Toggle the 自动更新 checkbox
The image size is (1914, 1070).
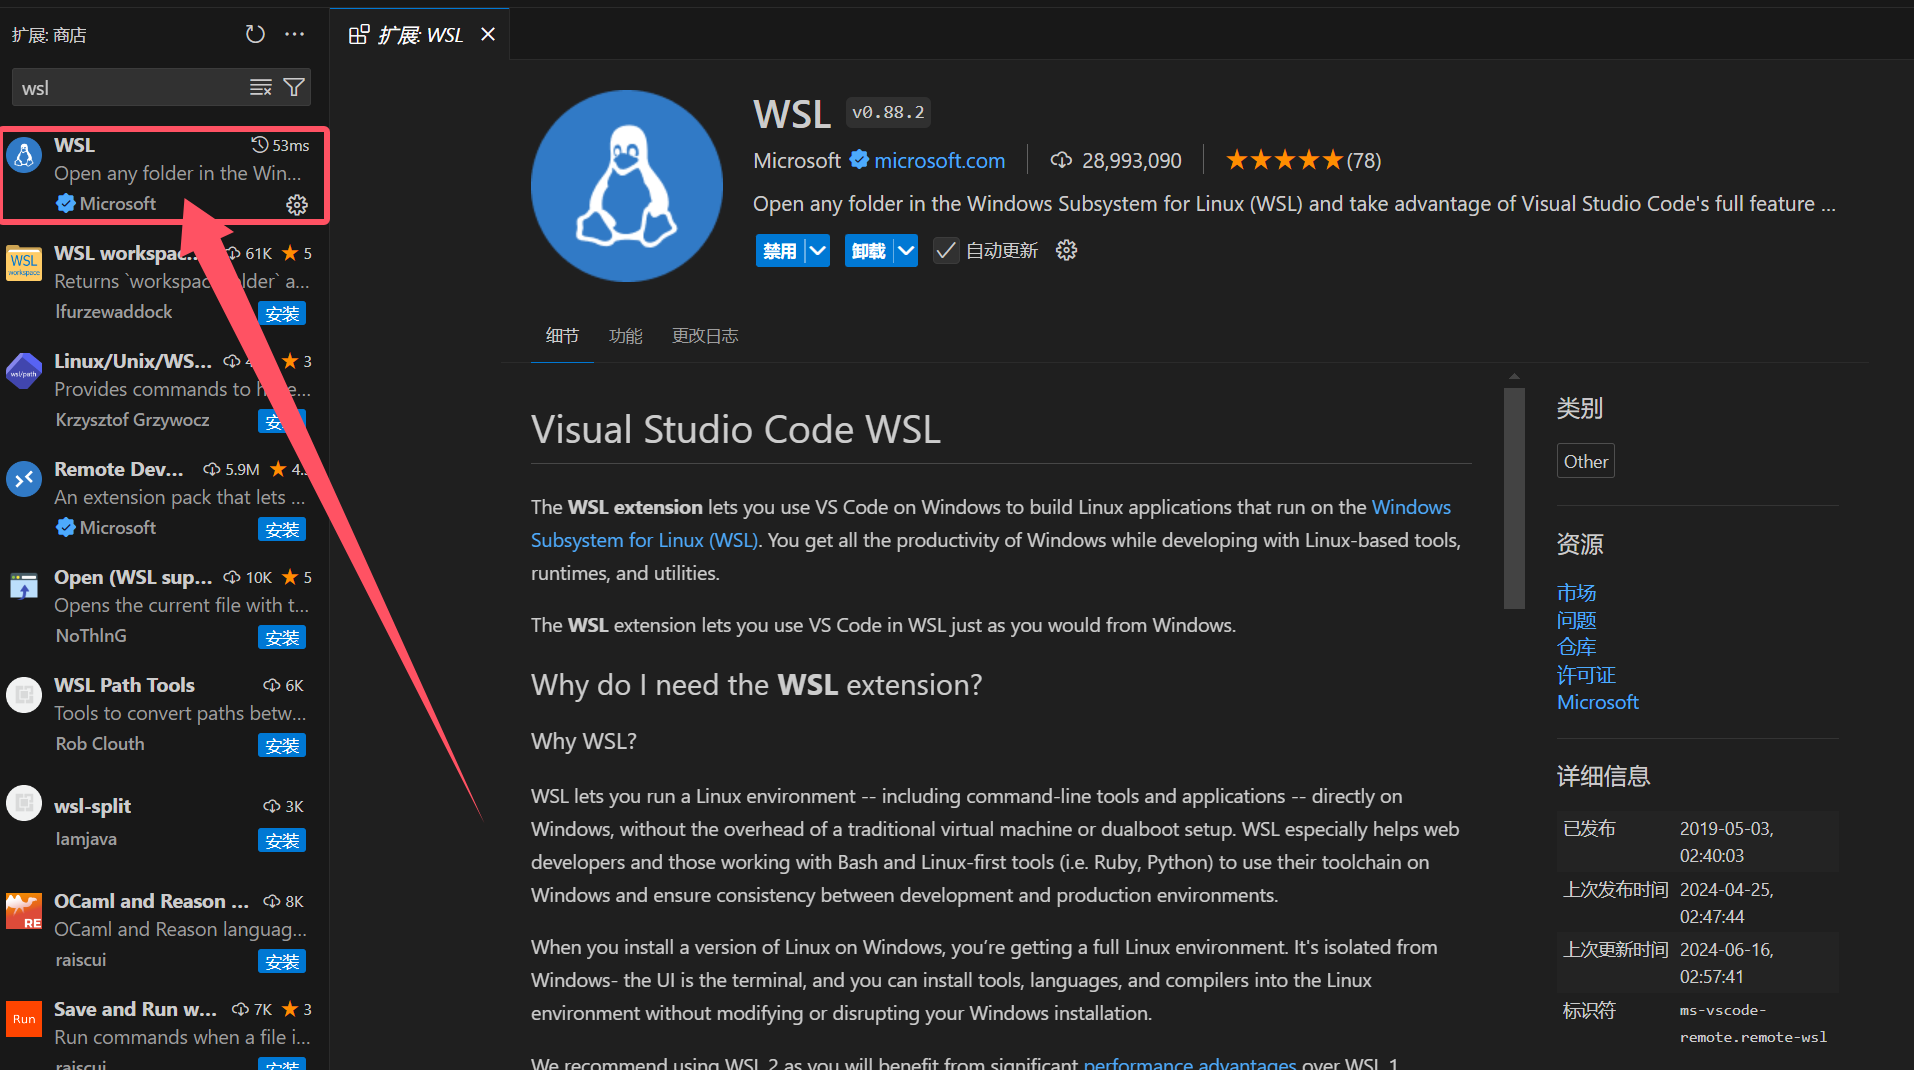click(946, 250)
